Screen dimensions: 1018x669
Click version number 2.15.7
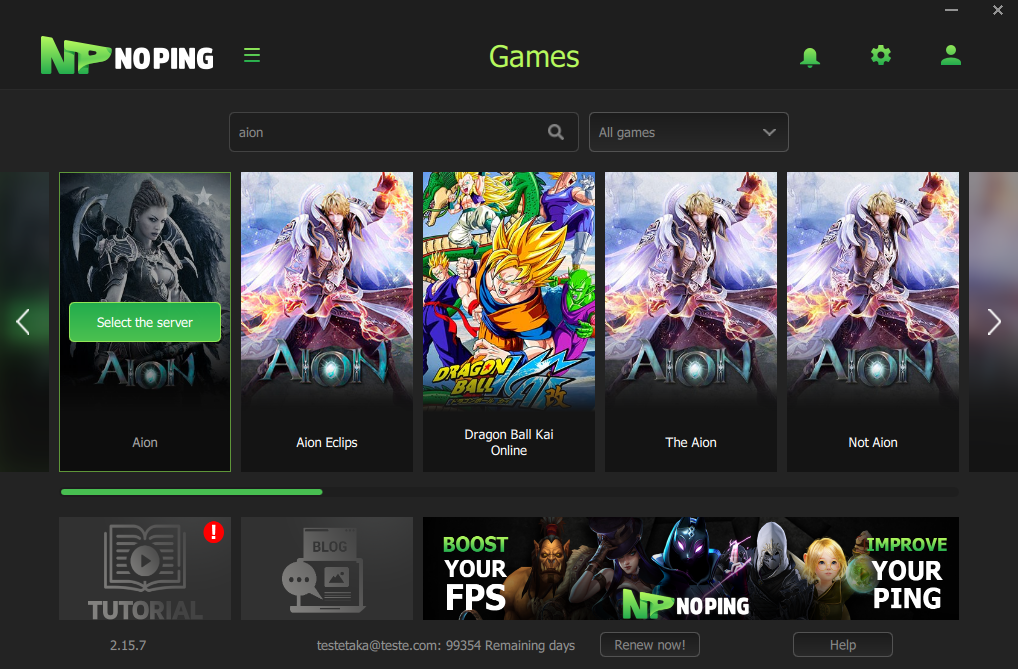(x=128, y=645)
